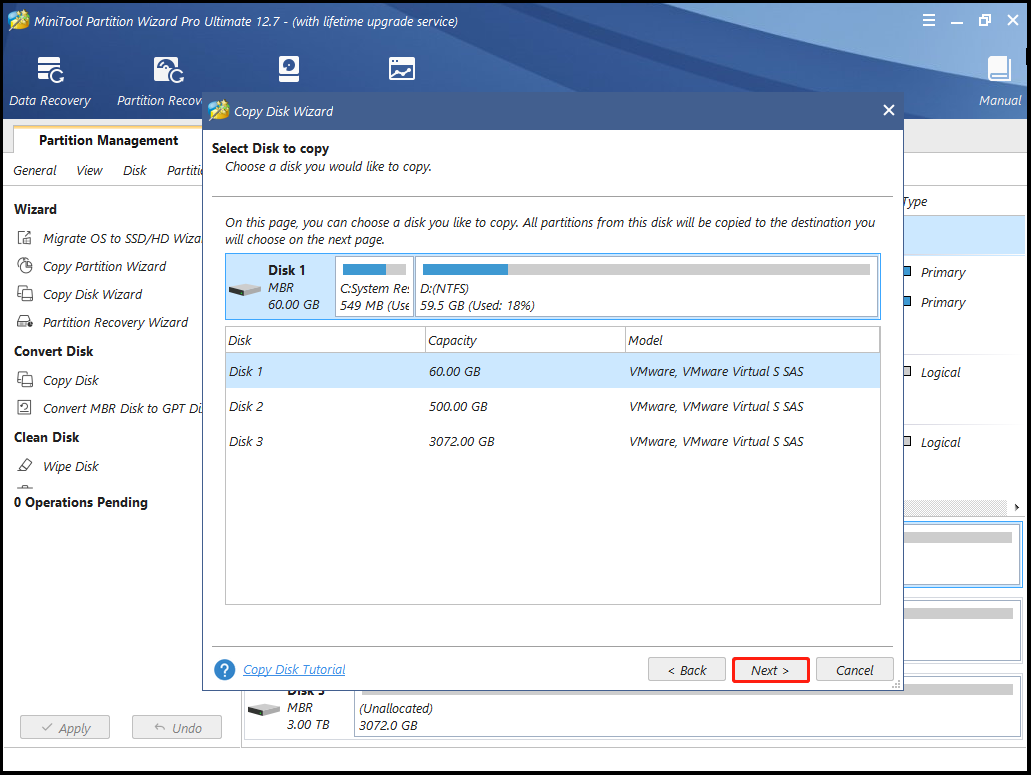Click the MBR 3.00 TB drive icon in main window
1031x775 pixels.
(264, 710)
